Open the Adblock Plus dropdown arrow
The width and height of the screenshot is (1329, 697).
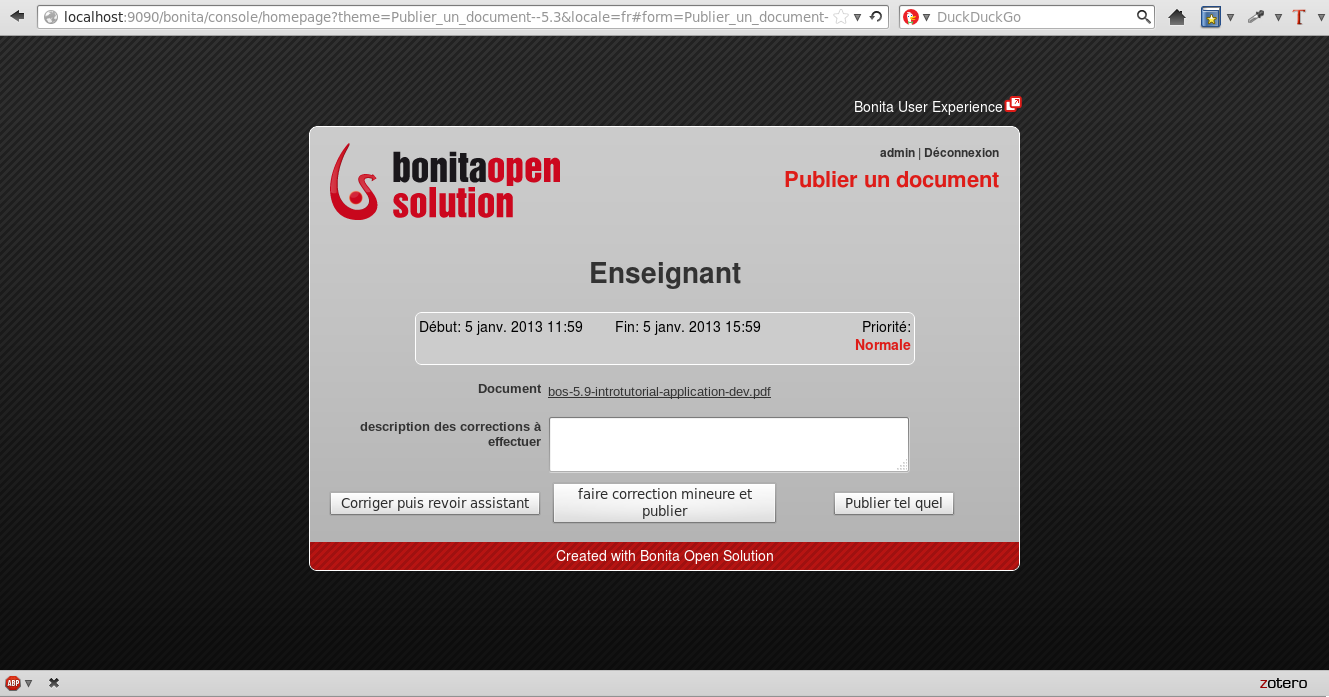[x=28, y=683]
